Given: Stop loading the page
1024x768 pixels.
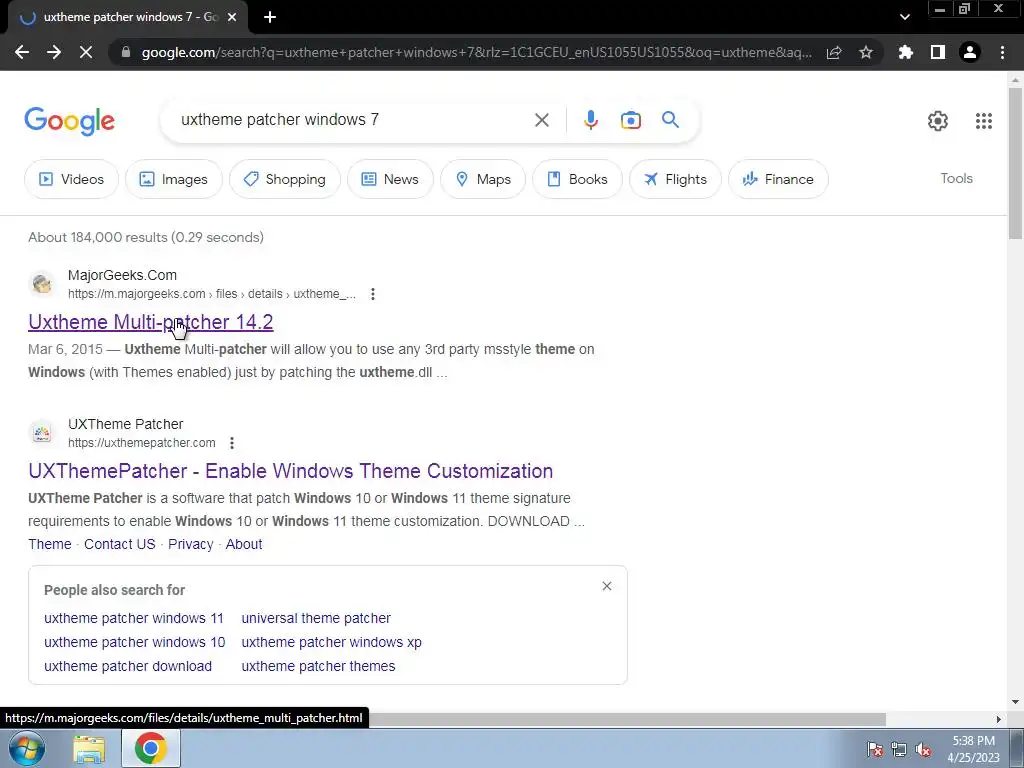Looking at the screenshot, I should 86,52.
